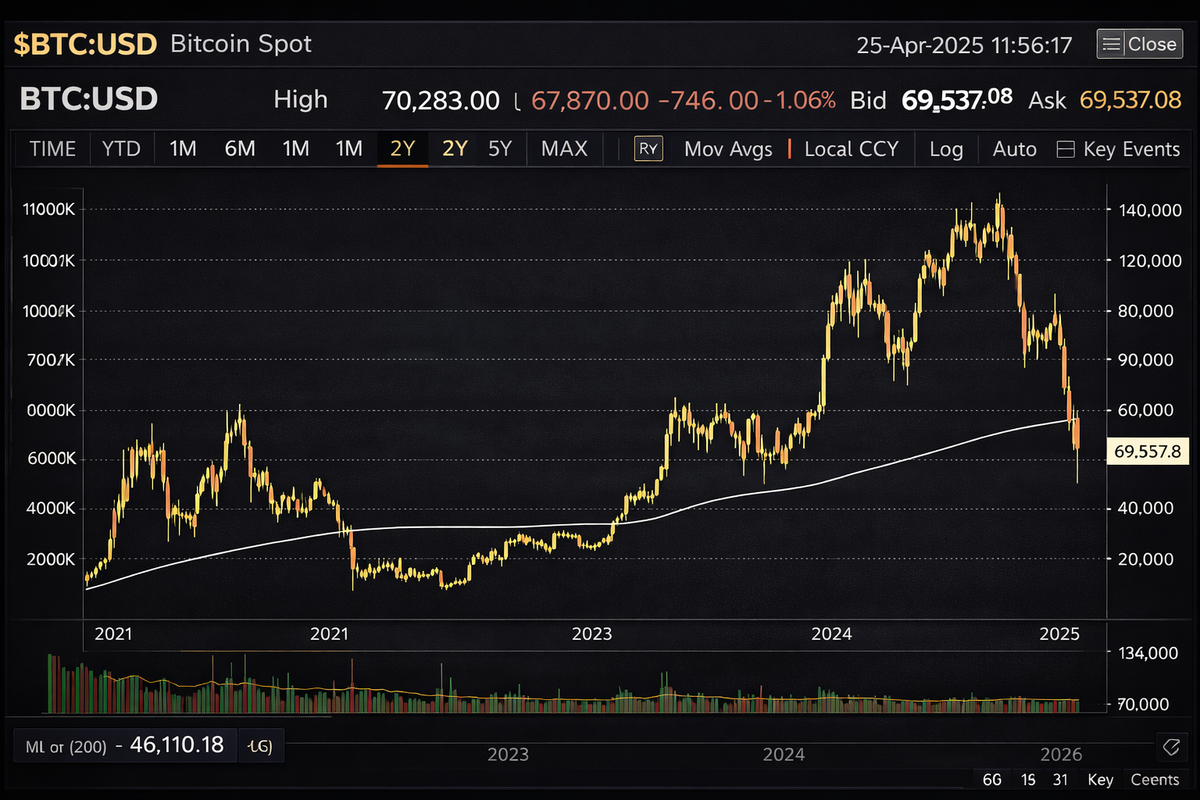Toggle the Auto scaling option
The height and width of the screenshot is (800, 1200).
tap(1014, 148)
